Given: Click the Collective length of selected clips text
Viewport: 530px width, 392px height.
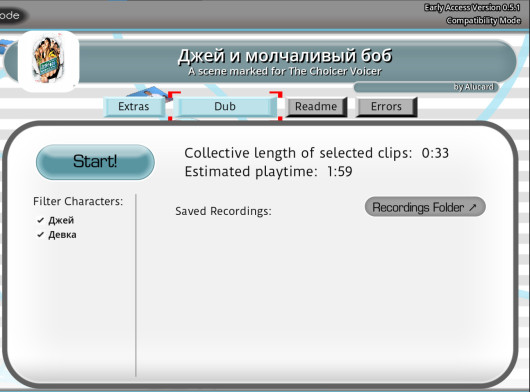Looking at the screenshot, I should click(298, 153).
